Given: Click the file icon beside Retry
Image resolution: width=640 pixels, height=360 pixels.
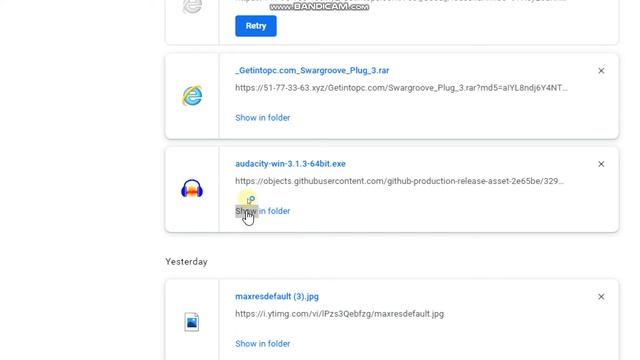Looking at the screenshot, I should click(x=192, y=6).
